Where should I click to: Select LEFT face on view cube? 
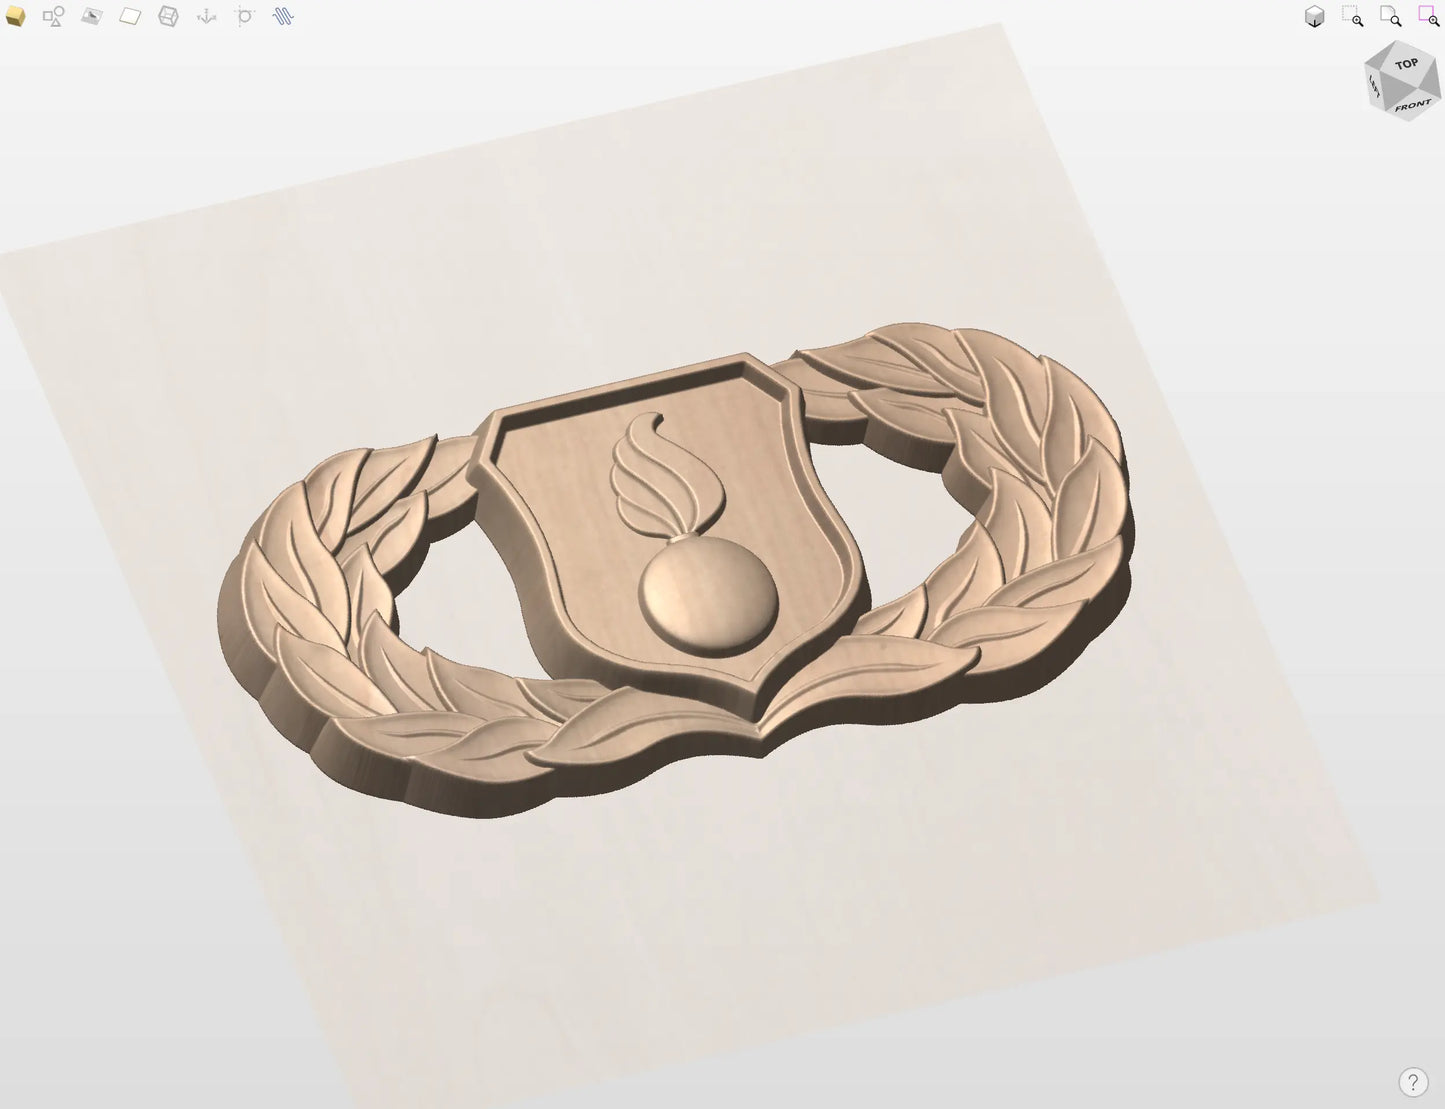(x=1375, y=88)
